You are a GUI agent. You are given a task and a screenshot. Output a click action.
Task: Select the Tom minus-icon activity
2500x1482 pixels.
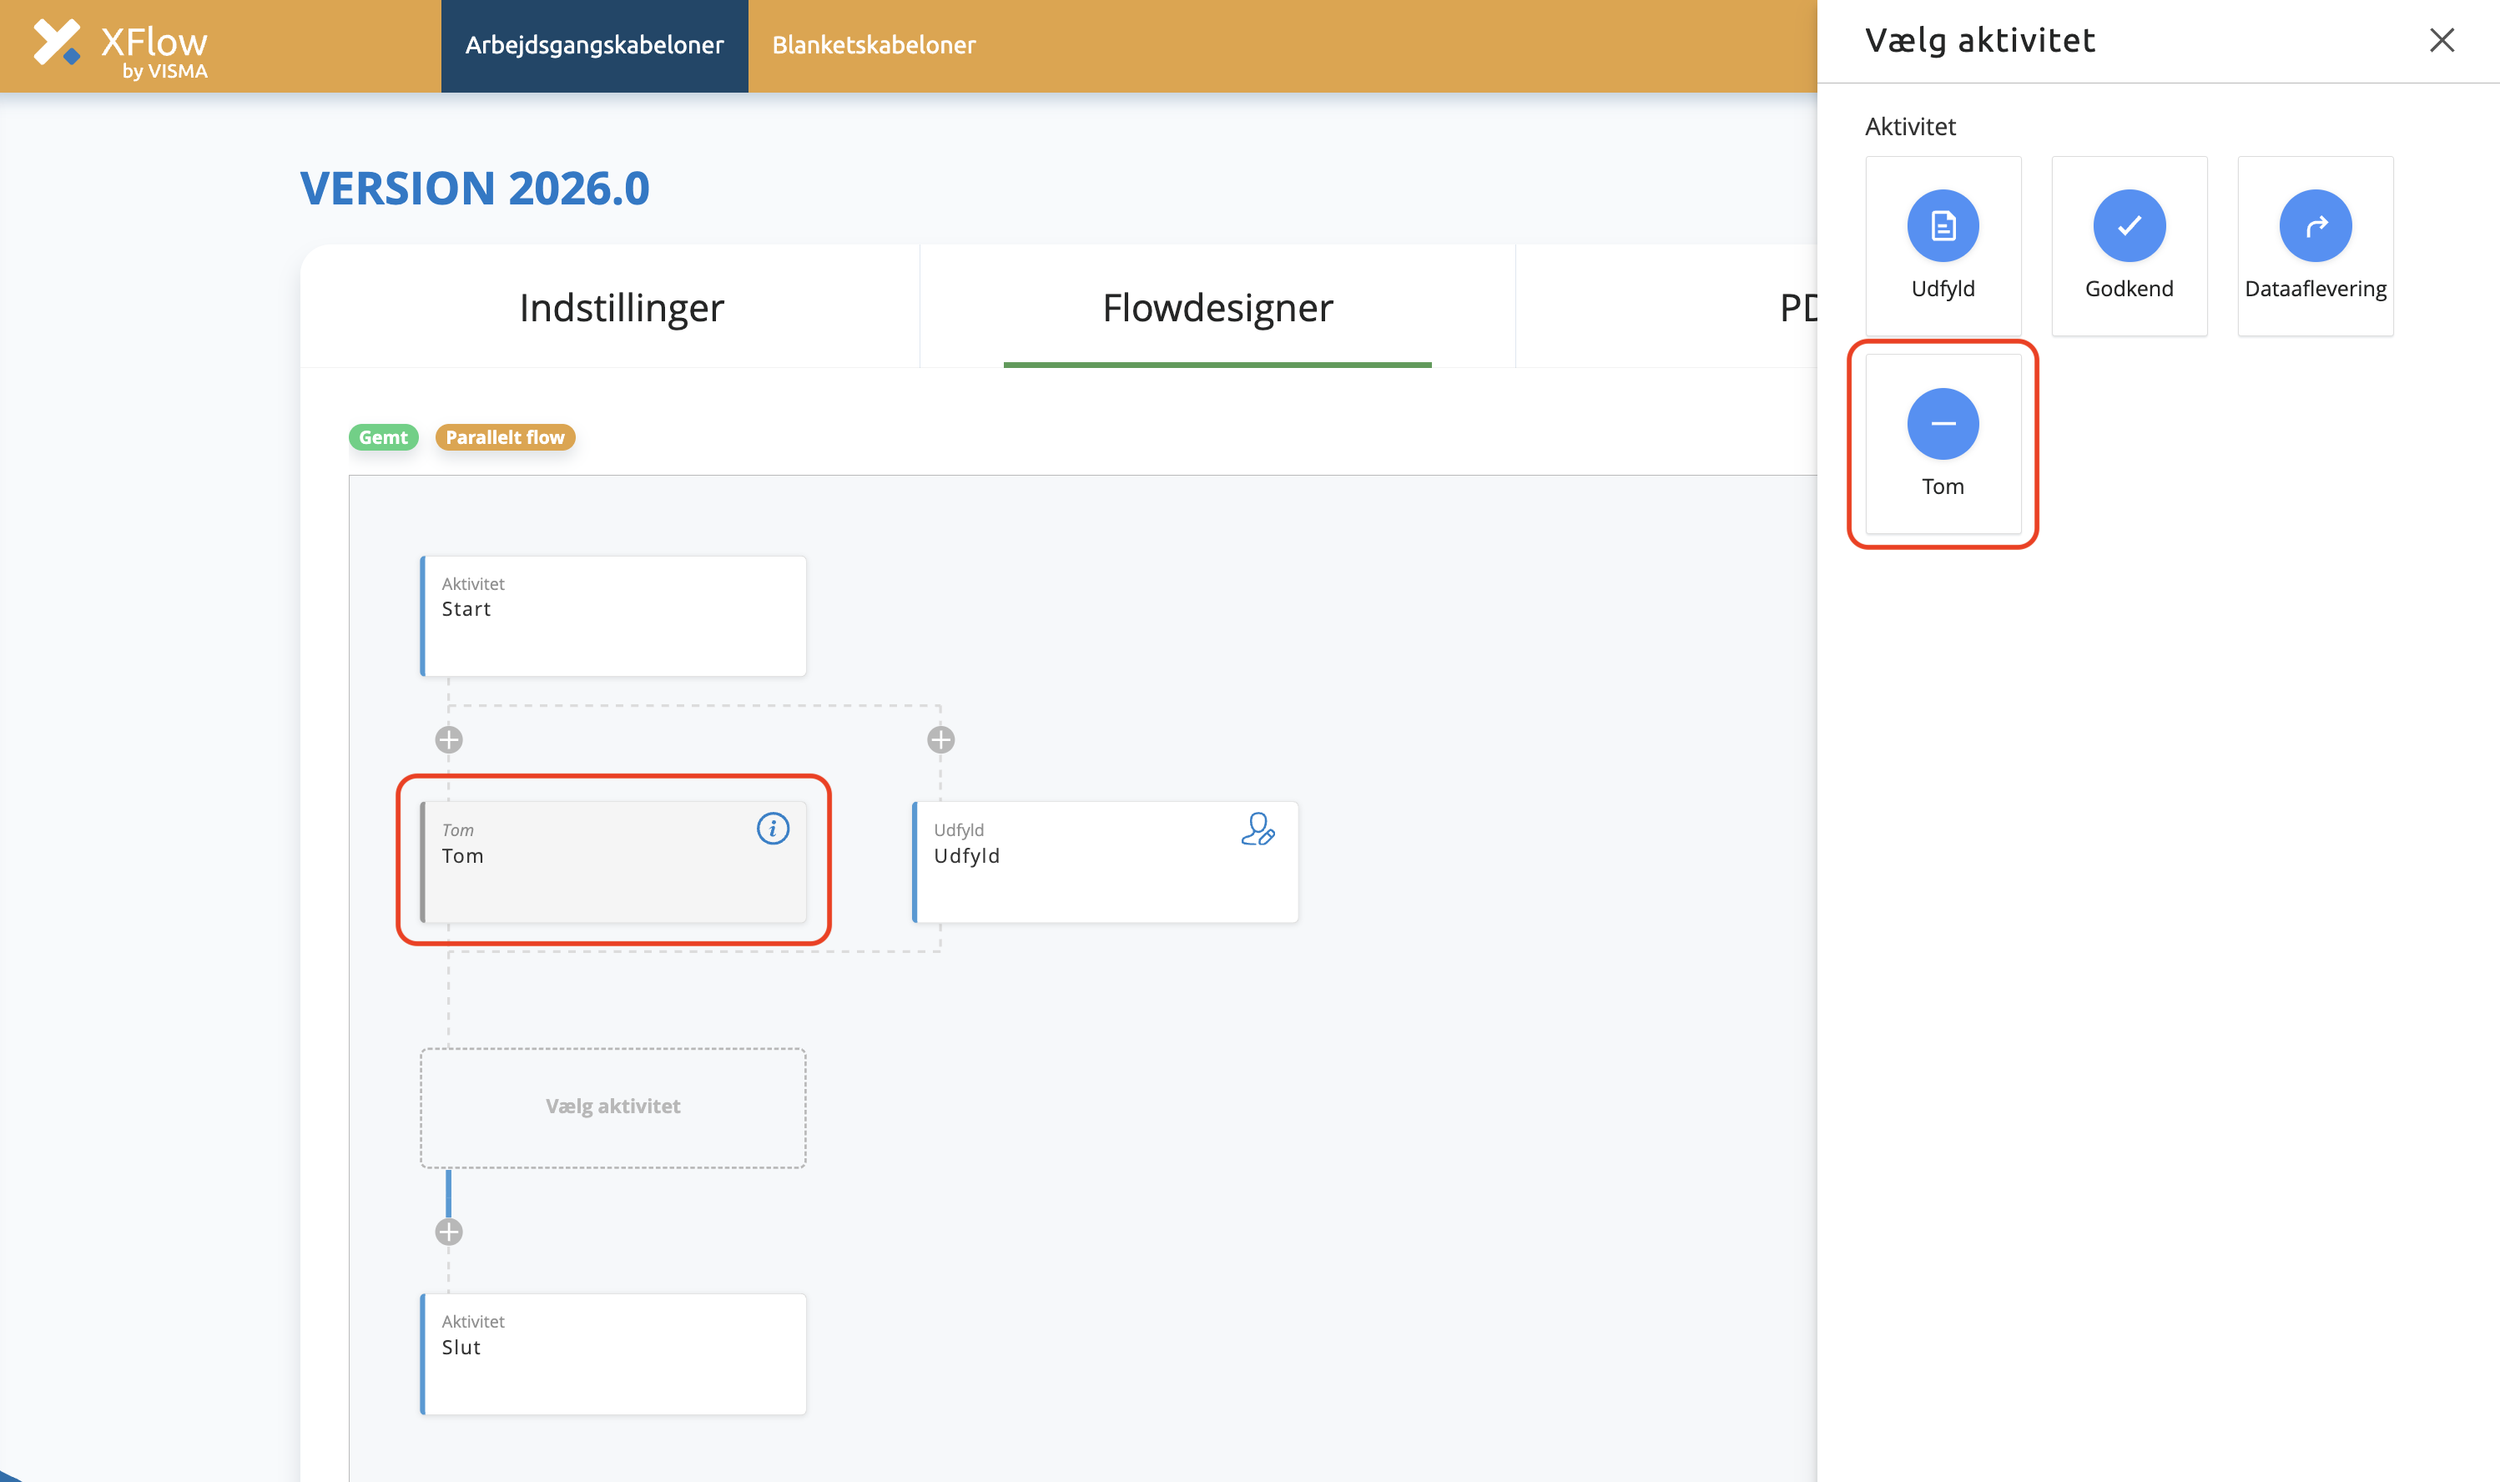(1942, 424)
